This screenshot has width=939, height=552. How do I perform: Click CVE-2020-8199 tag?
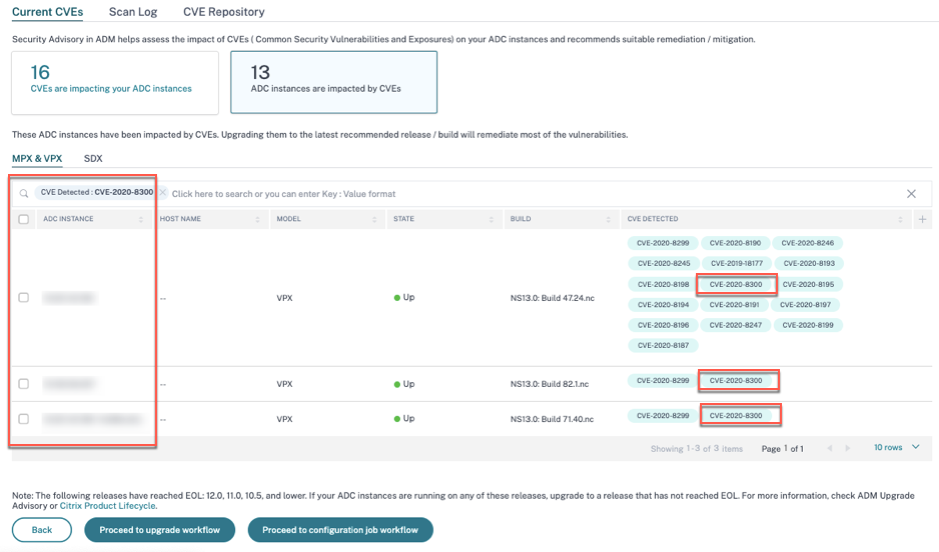(808, 325)
